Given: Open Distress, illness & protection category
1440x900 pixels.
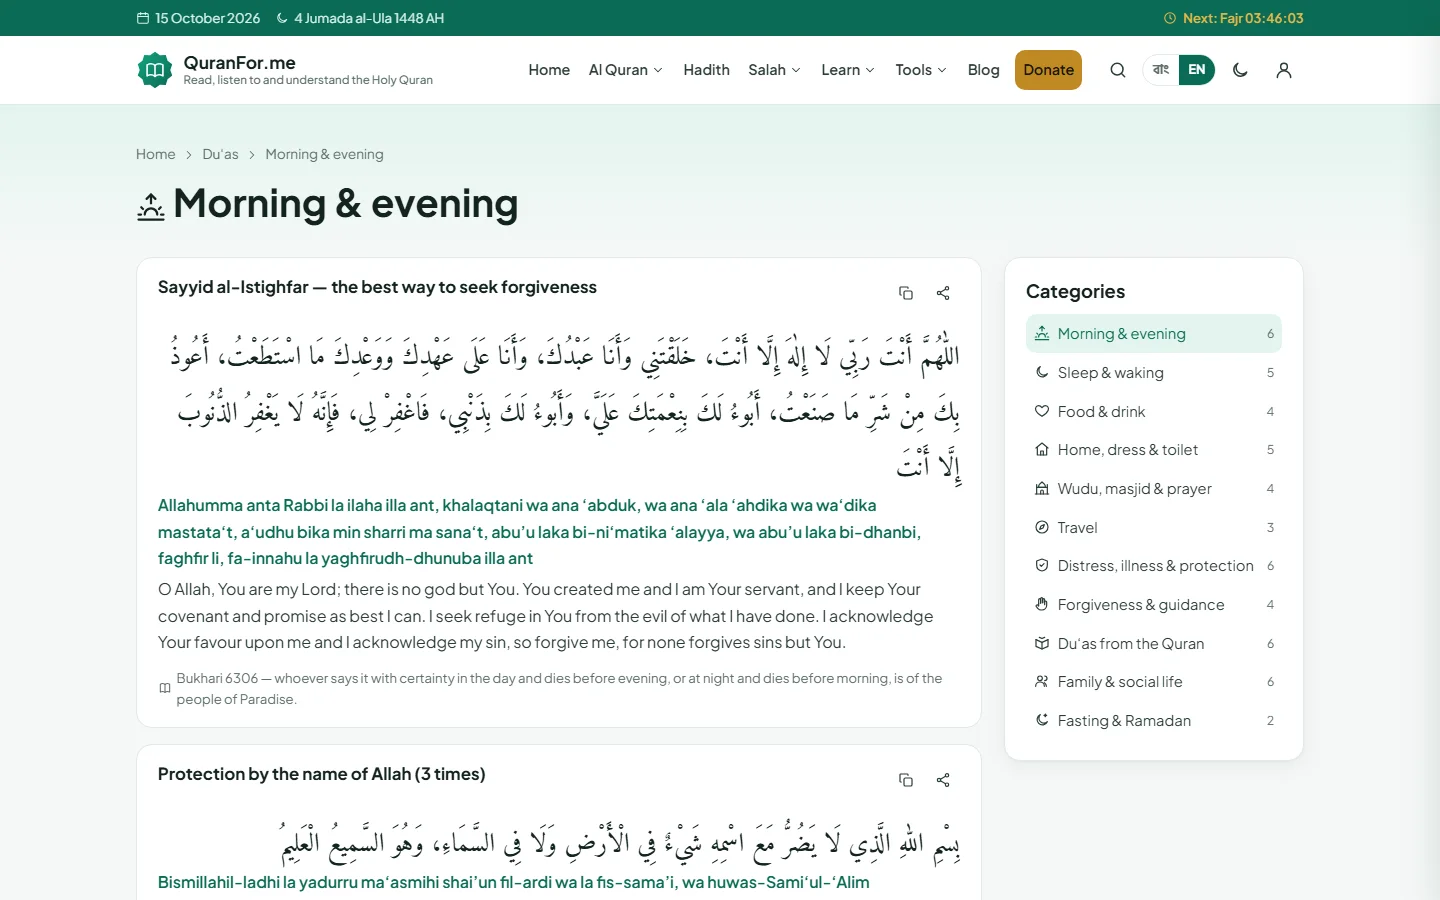Looking at the screenshot, I should coord(1153,566).
